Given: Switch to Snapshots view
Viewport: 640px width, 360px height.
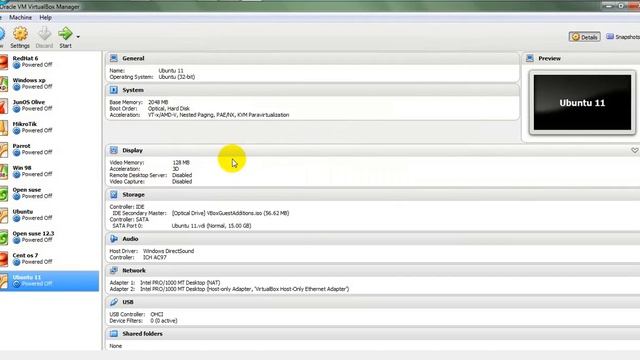Looking at the screenshot, I should click(x=623, y=37).
